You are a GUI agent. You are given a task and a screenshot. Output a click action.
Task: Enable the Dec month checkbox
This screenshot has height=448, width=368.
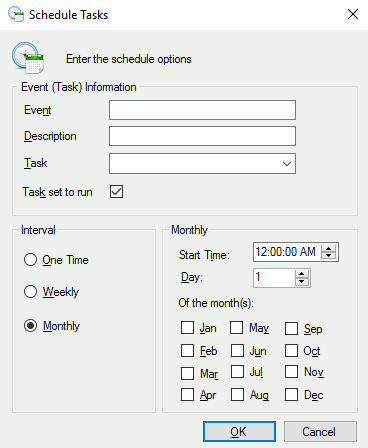(x=291, y=395)
